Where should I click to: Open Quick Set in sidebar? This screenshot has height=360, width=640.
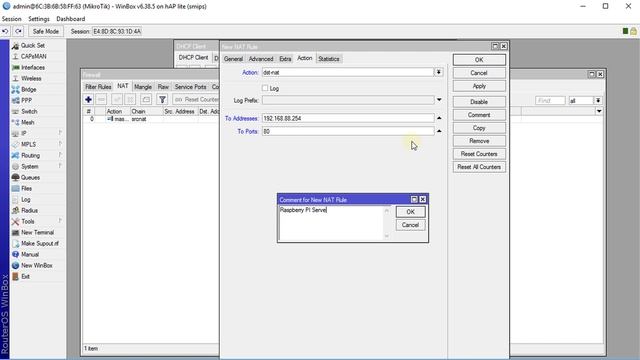point(33,45)
